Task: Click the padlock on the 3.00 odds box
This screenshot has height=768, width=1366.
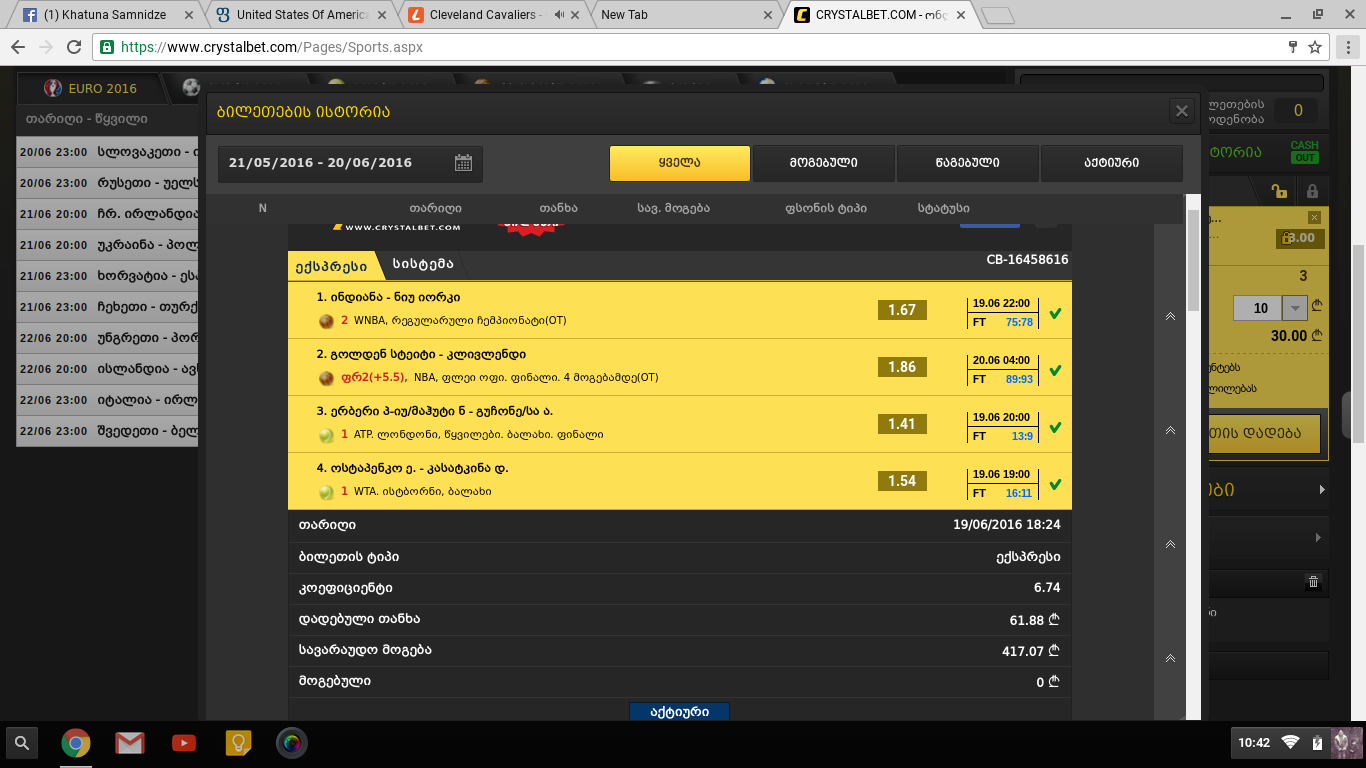Action: coord(1284,239)
